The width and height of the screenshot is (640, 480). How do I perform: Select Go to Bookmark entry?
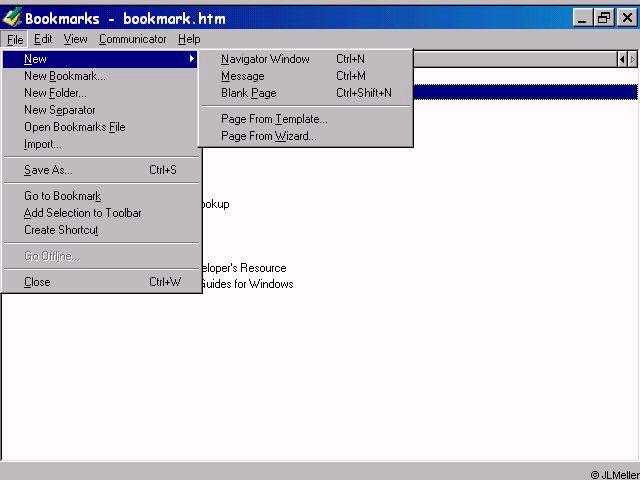click(x=100, y=196)
